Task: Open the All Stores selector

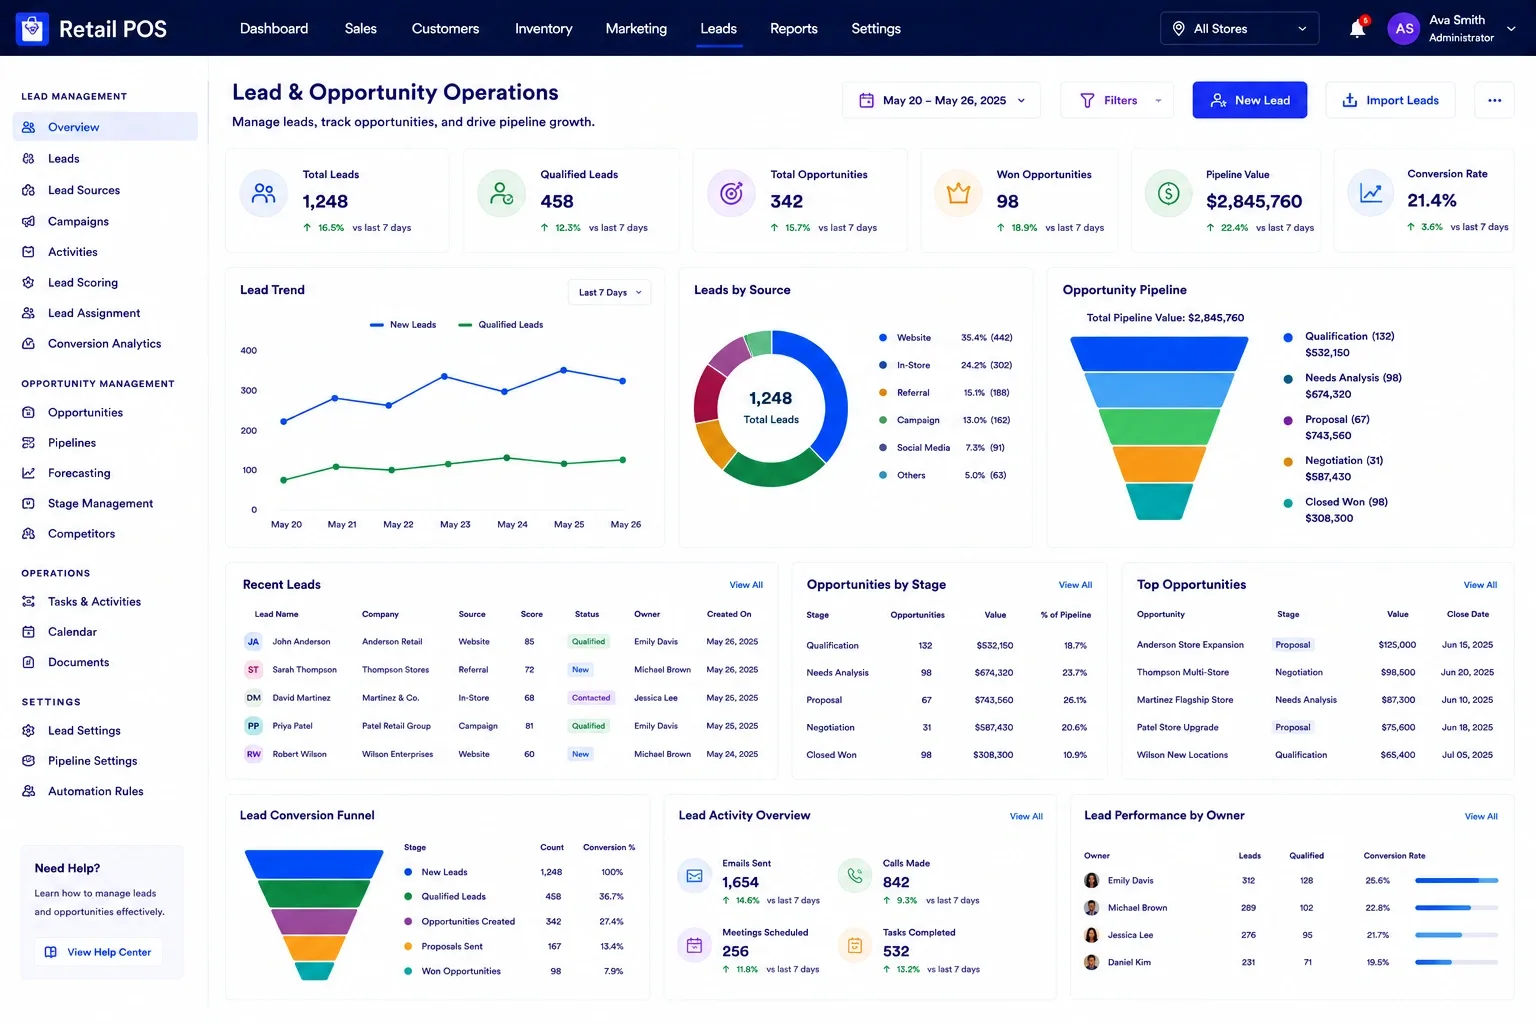Action: pos(1239,29)
